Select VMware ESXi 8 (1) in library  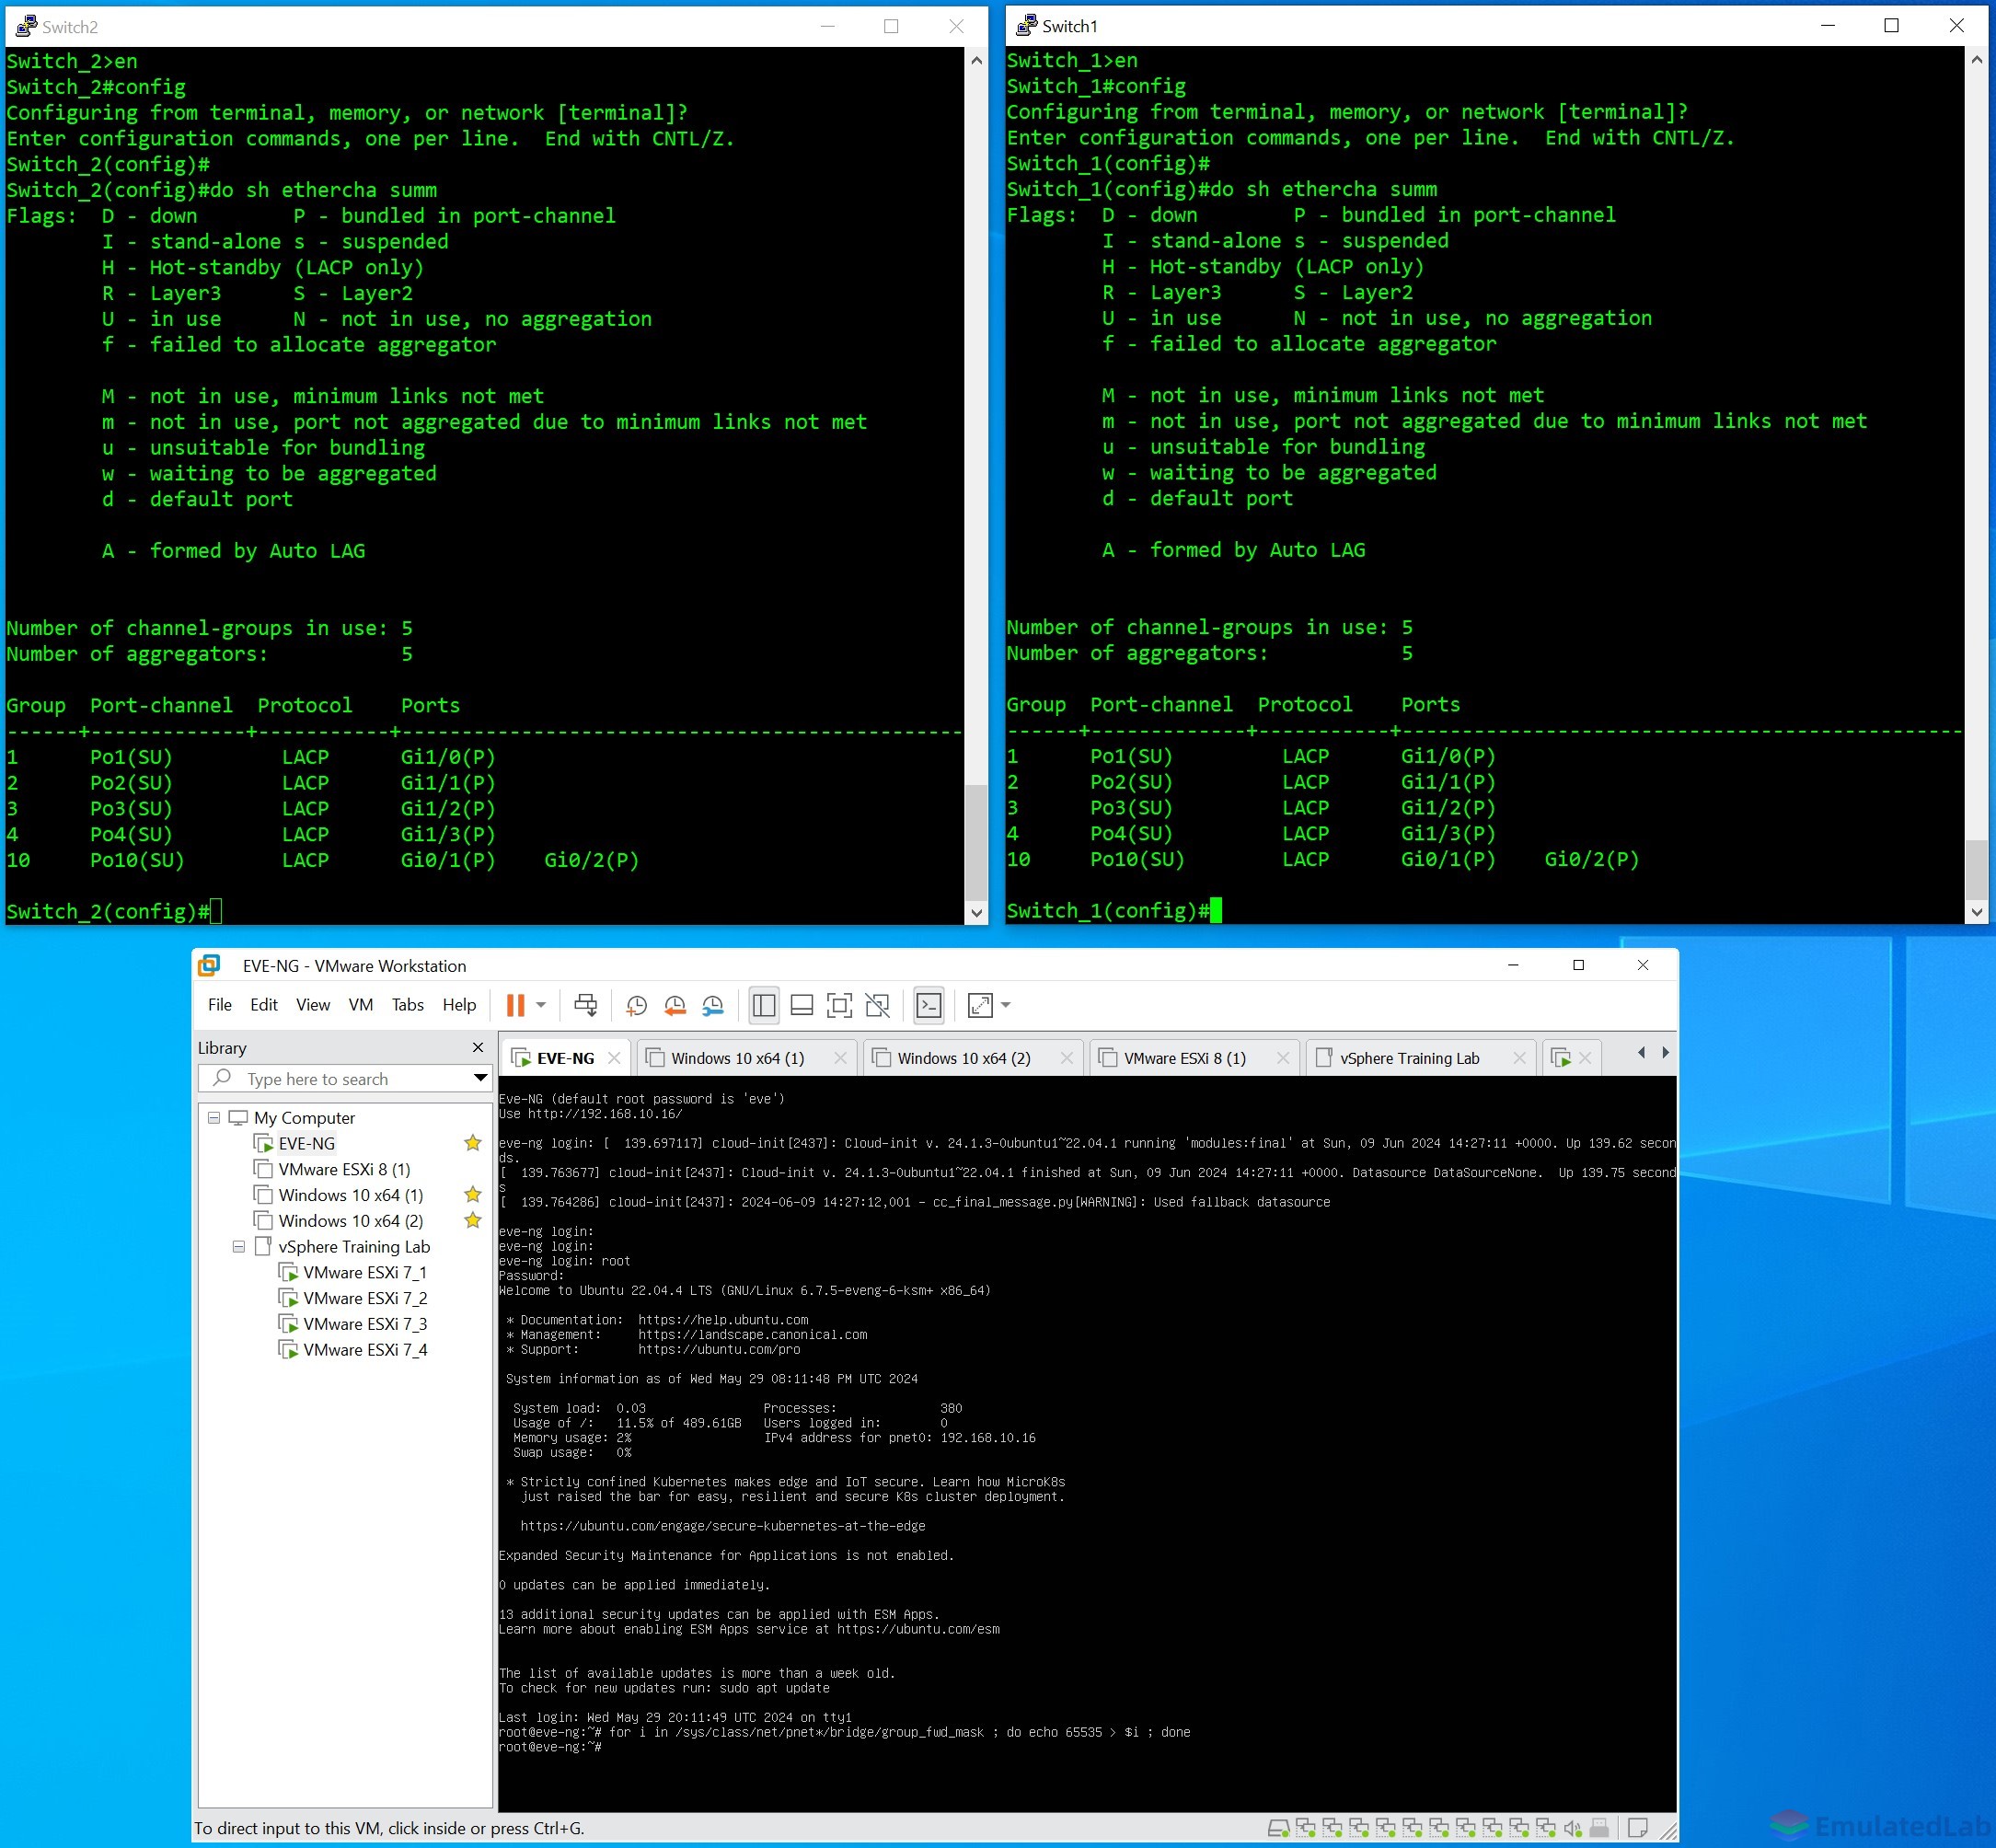click(x=344, y=1169)
